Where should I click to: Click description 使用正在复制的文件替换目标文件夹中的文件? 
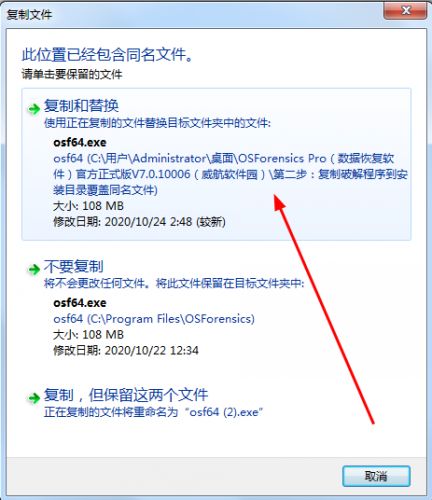coord(157,123)
